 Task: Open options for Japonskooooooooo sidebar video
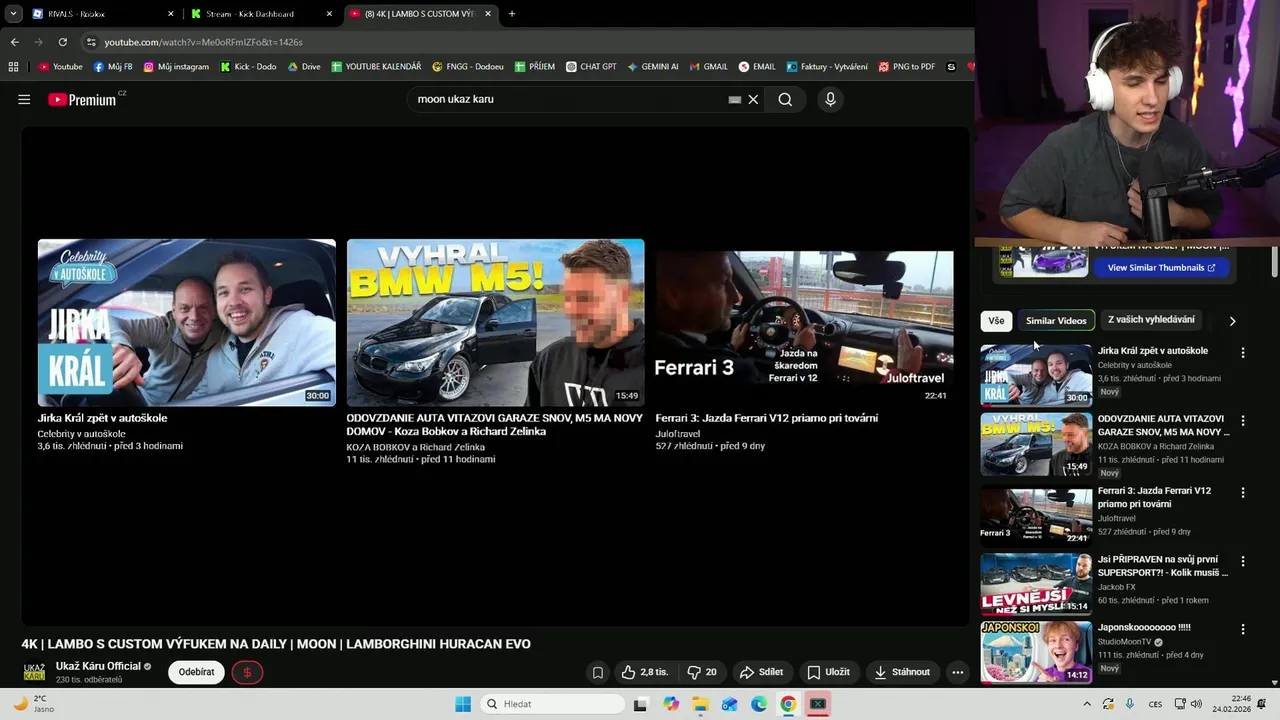pyautogui.click(x=1243, y=629)
